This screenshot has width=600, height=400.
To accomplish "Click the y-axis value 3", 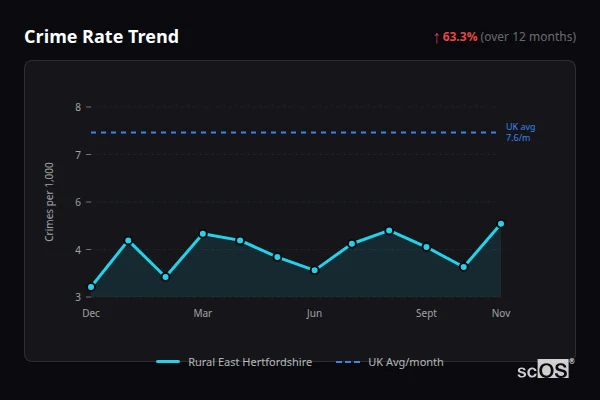I will click(78, 297).
